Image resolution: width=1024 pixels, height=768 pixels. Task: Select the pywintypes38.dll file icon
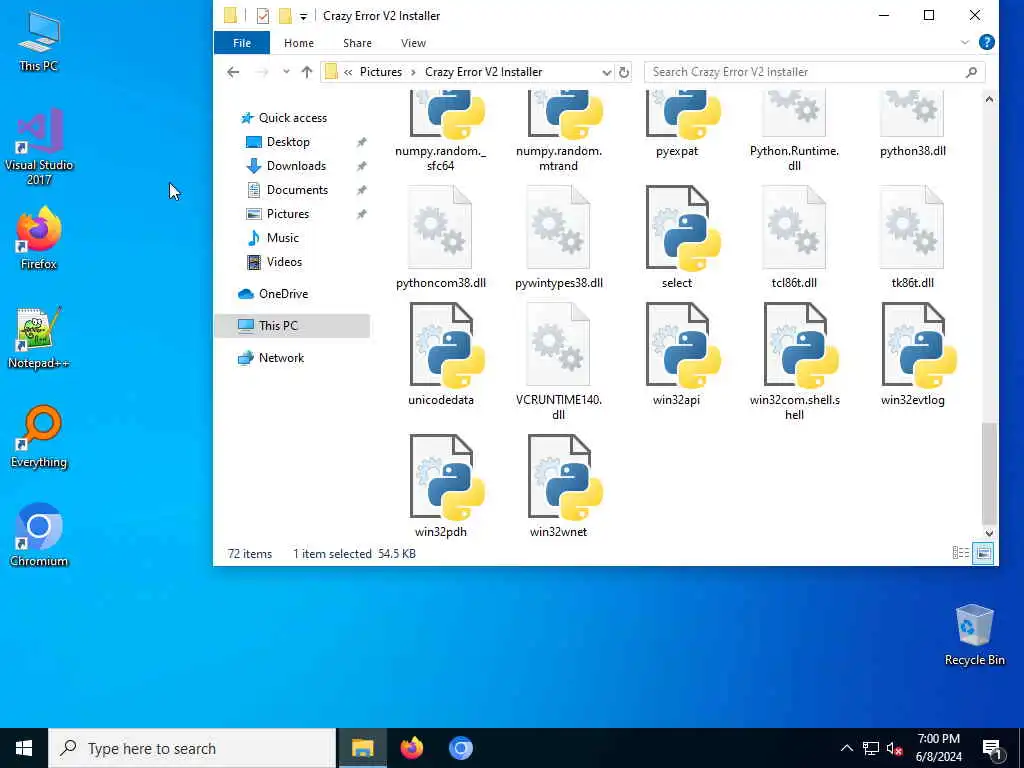(558, 227)
